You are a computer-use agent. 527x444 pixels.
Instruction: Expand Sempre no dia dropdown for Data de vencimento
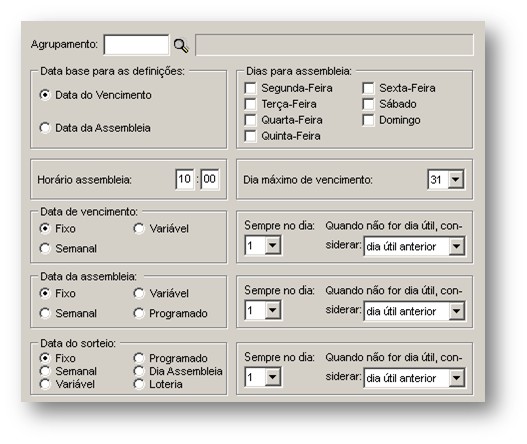click(264, 246)
